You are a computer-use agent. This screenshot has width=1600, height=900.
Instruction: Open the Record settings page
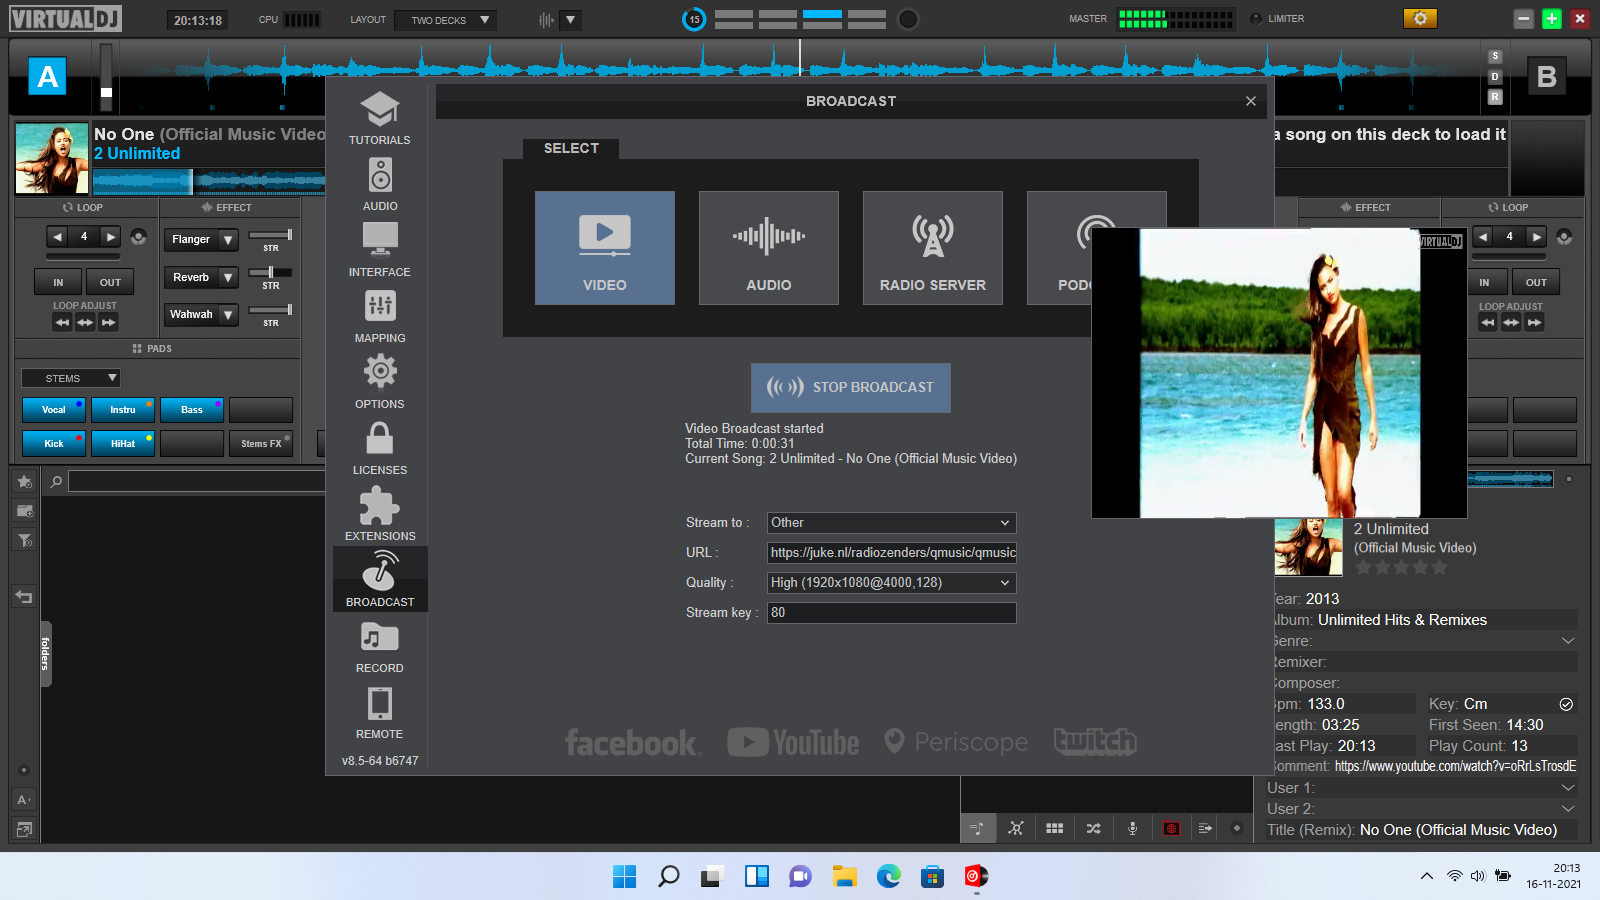point(380,646)
